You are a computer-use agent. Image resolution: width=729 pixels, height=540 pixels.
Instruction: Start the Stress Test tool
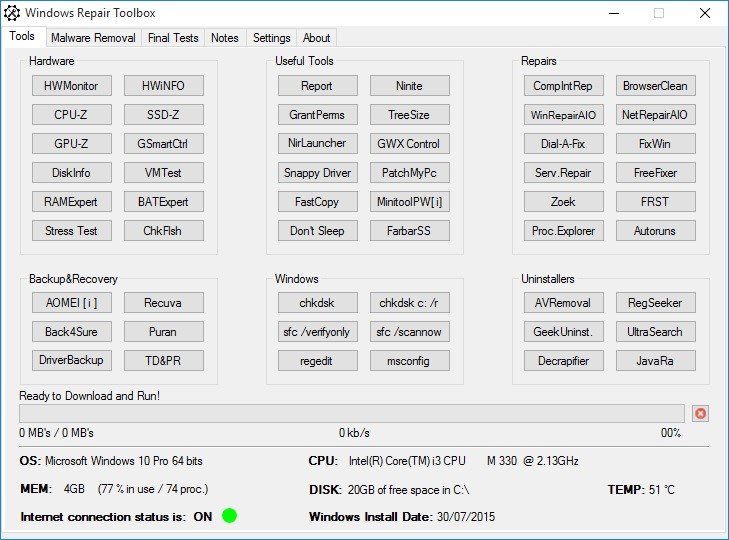72,231
